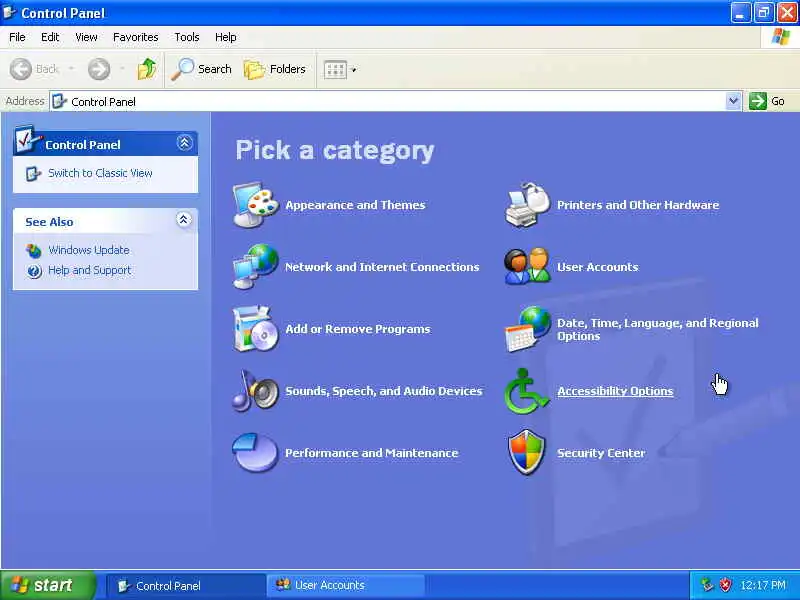Open the Edit menu
Viewport: 800px width, 600px height.
coord(50,37)
